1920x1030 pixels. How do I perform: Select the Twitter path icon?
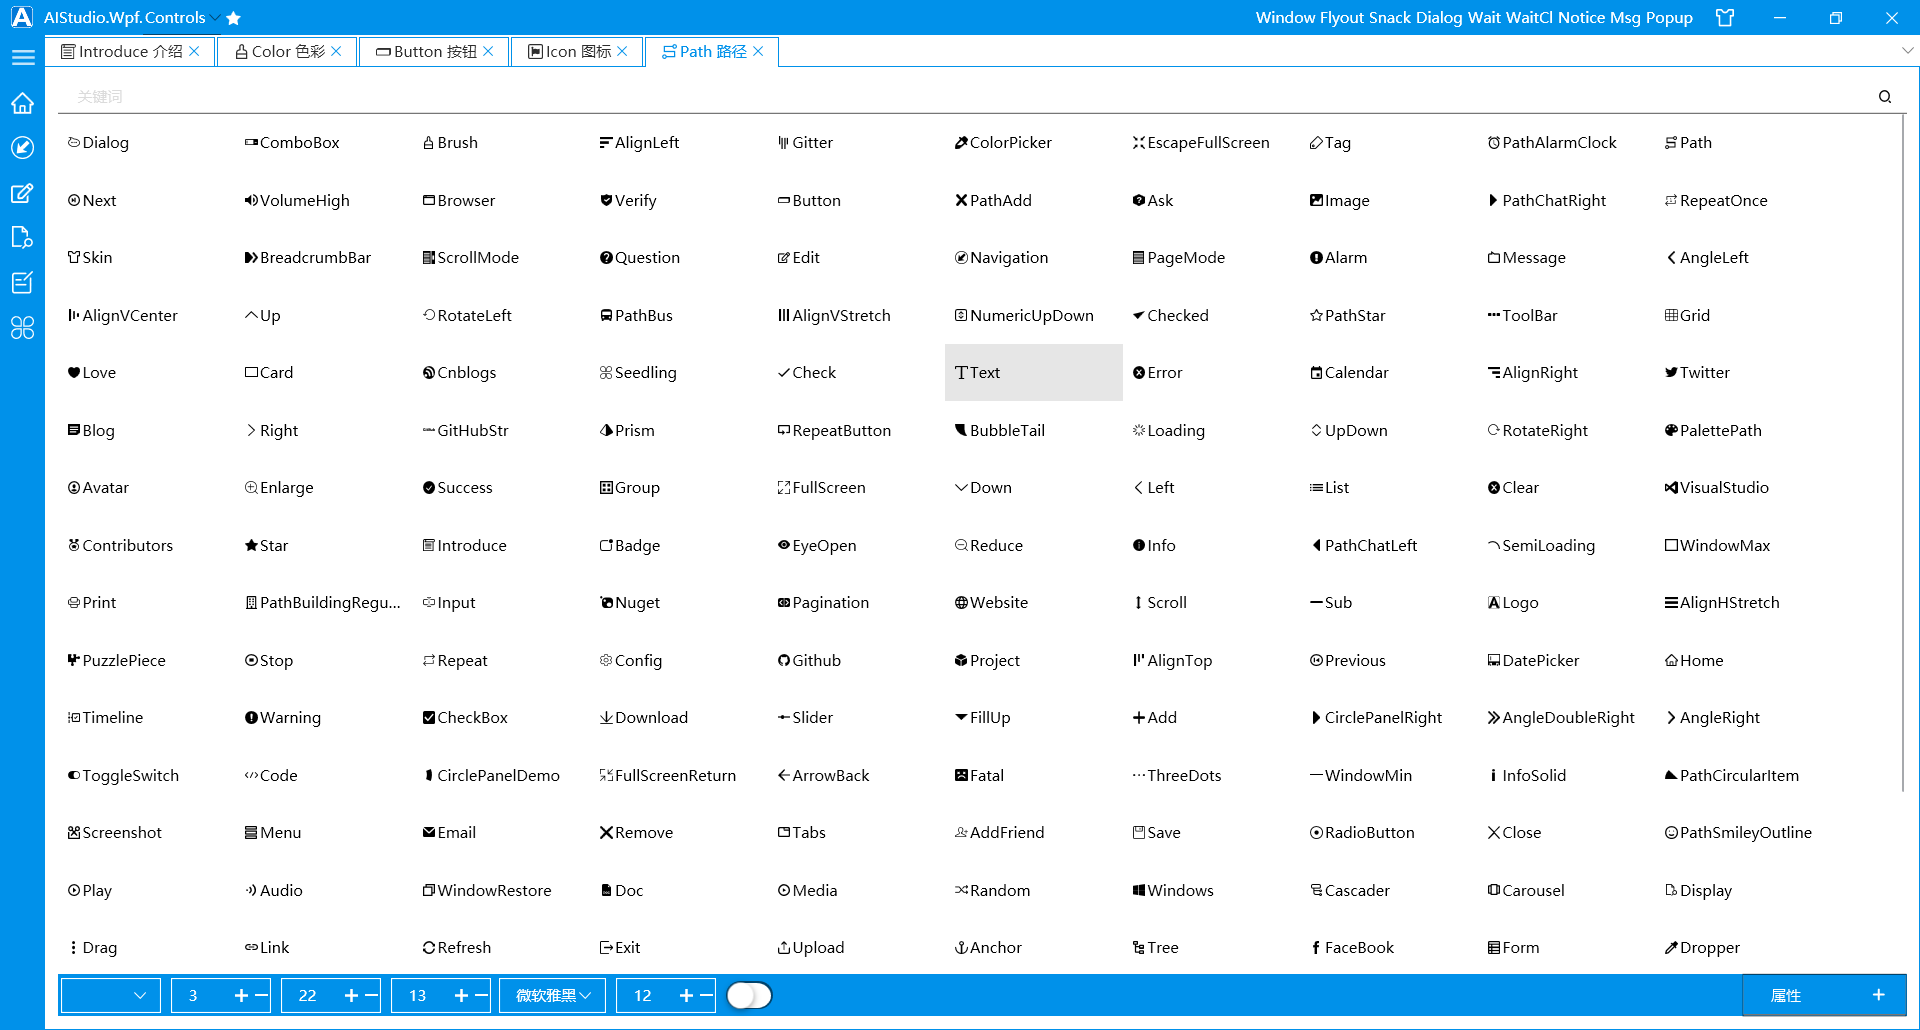[1697, 373]
